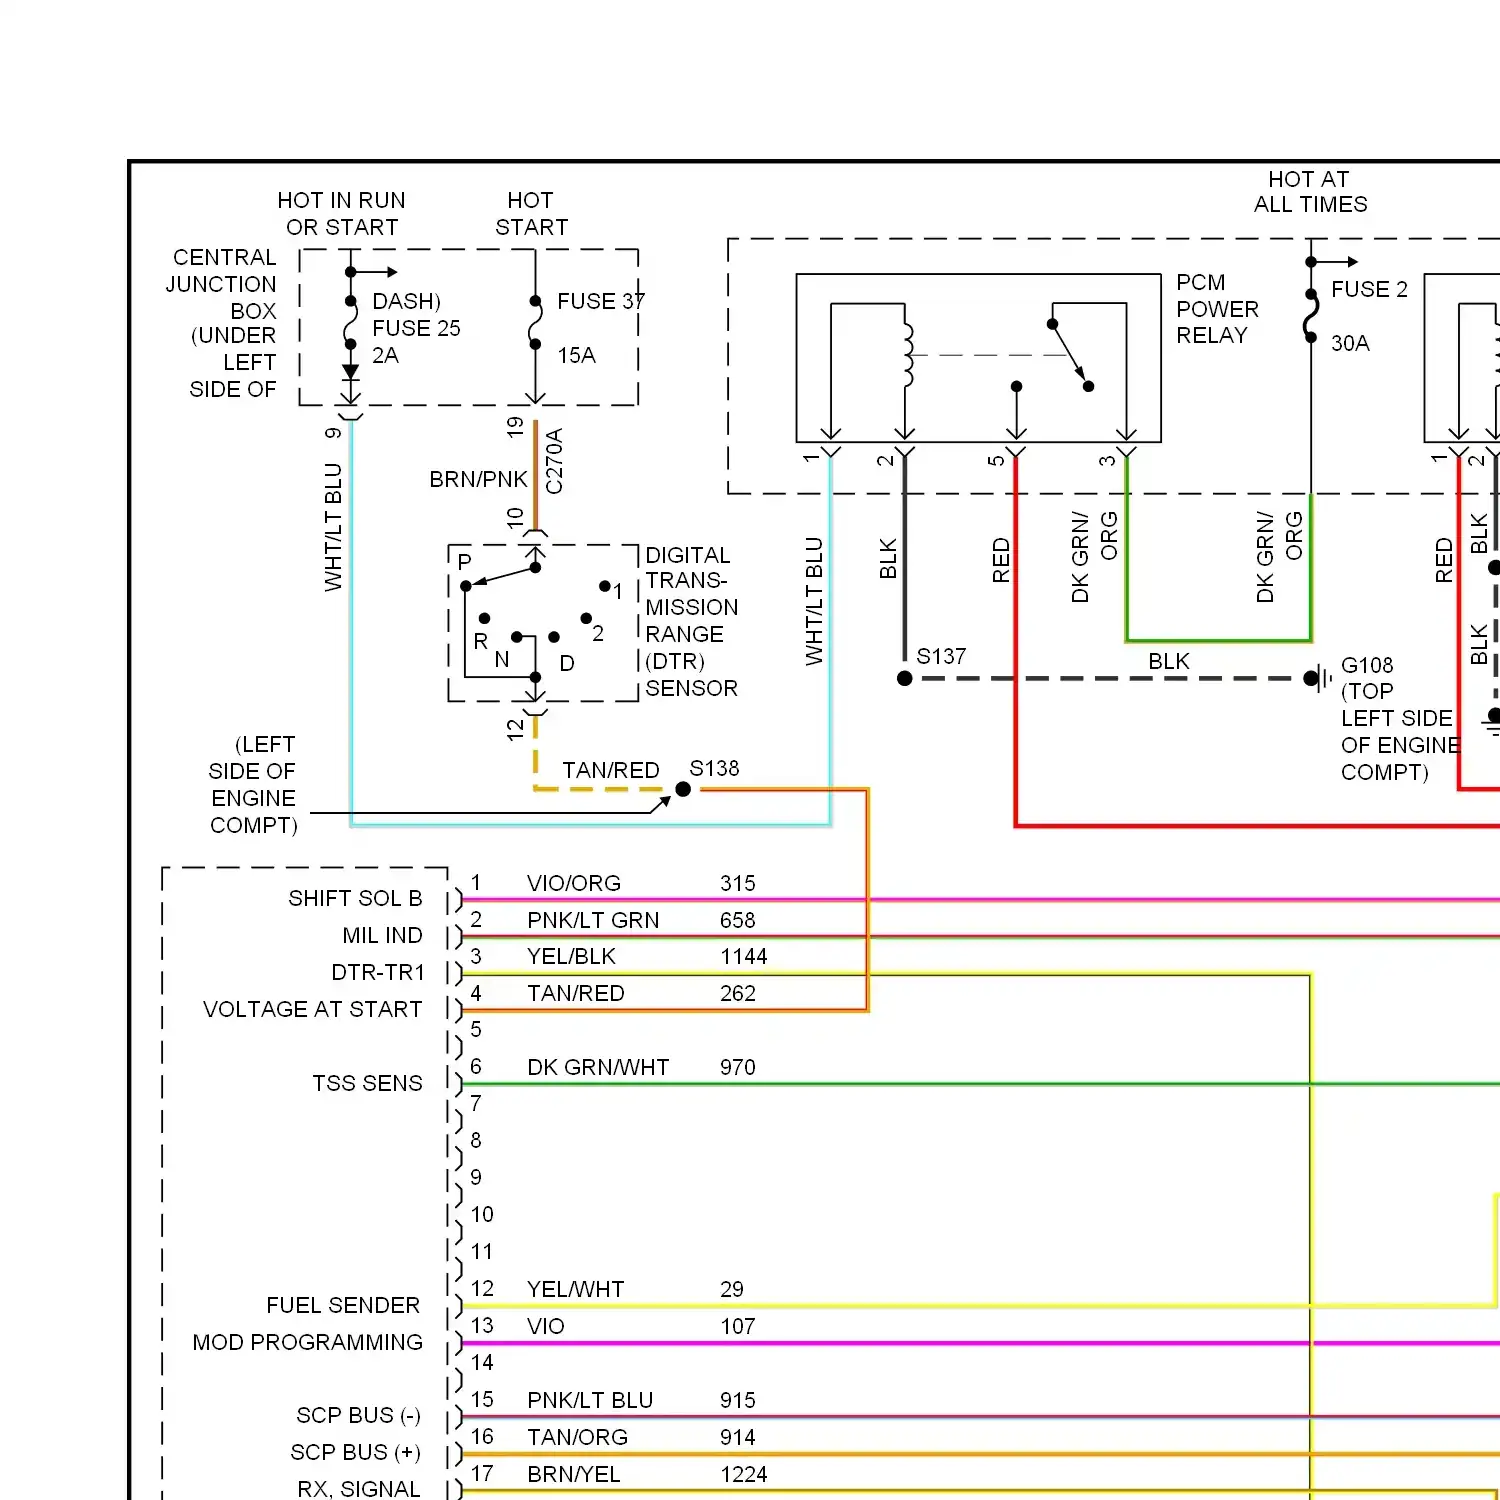Viewport: 1500px width, 1500px height.
Task: Click the FUSE 25 label
Action: 416,328
